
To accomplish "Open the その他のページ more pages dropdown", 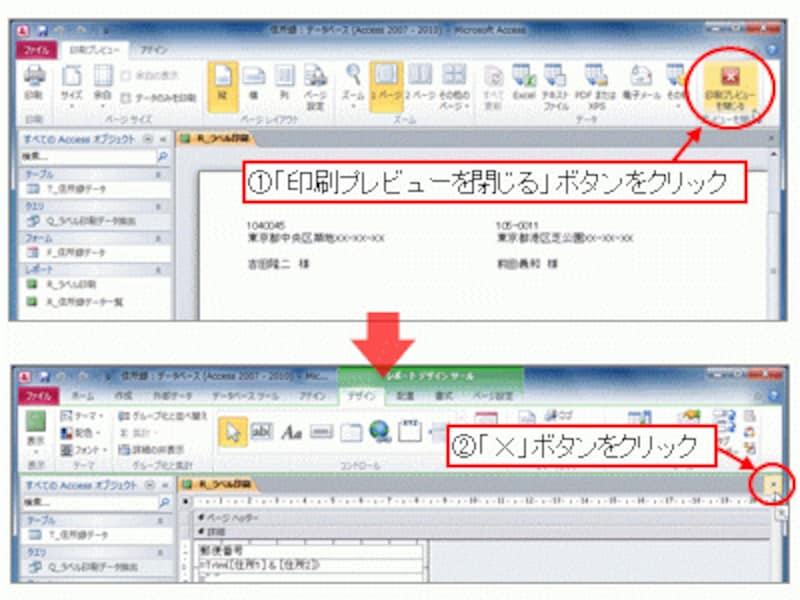I will click(x=454, y=87).
